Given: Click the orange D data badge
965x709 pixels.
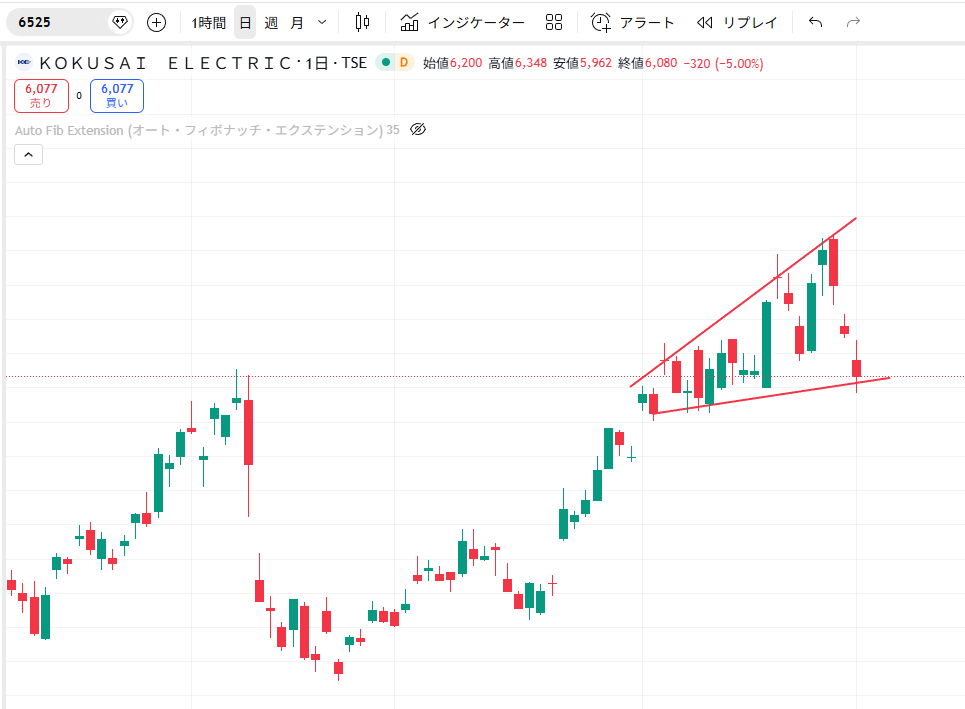Looking at the screenshot, I should pos(404,63).
